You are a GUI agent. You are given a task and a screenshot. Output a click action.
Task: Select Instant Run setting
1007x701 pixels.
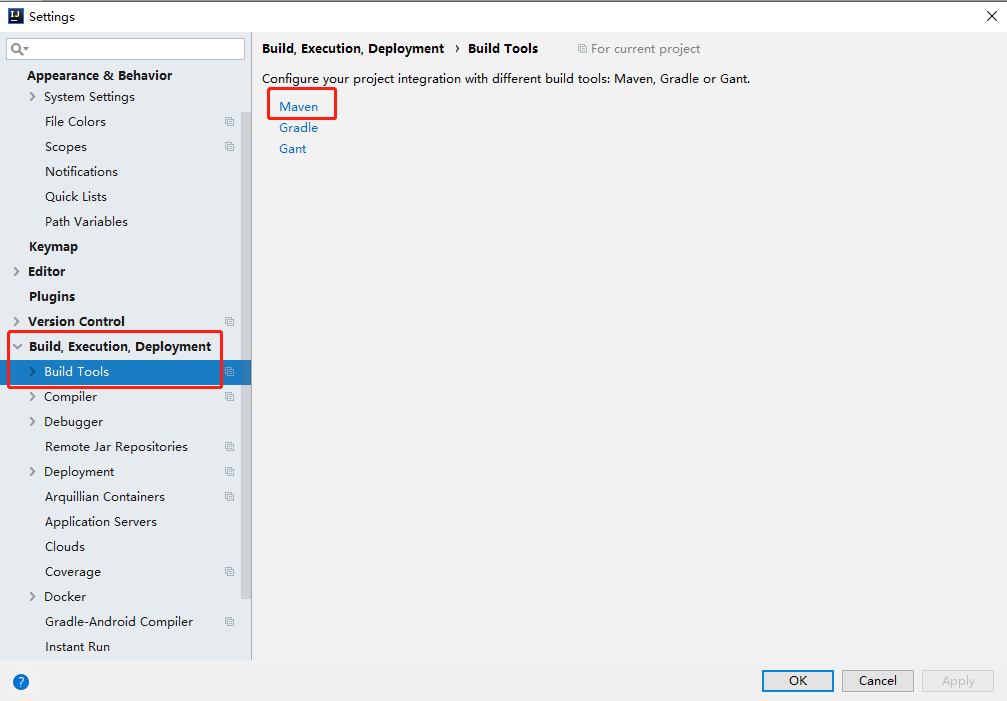pos(77,646)
